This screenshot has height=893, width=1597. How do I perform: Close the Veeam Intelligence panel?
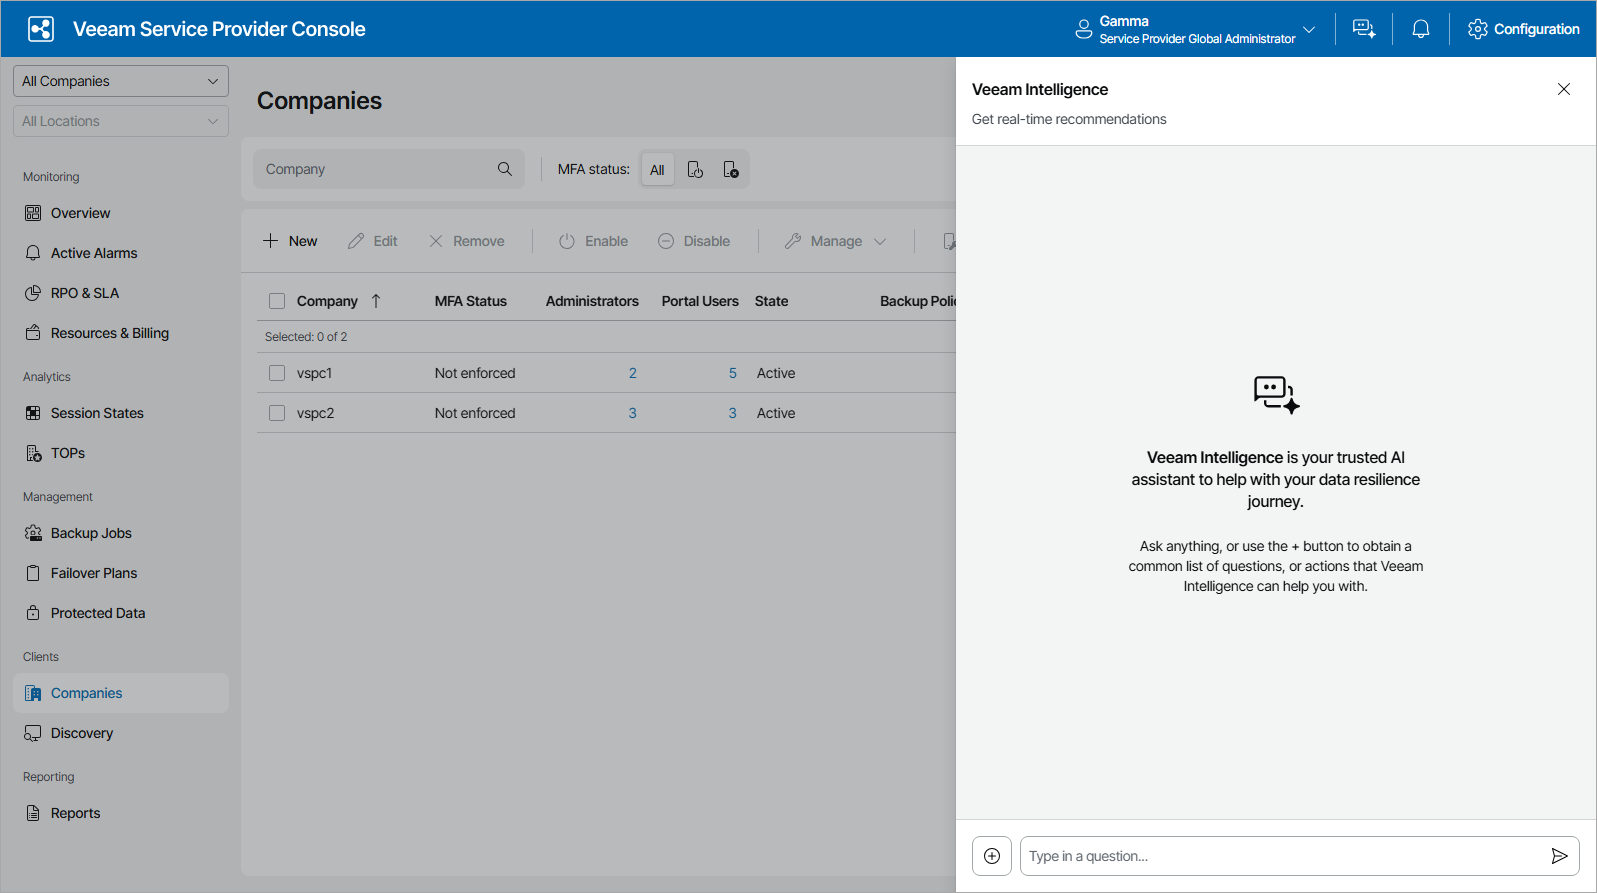[x=1564, y=89]
